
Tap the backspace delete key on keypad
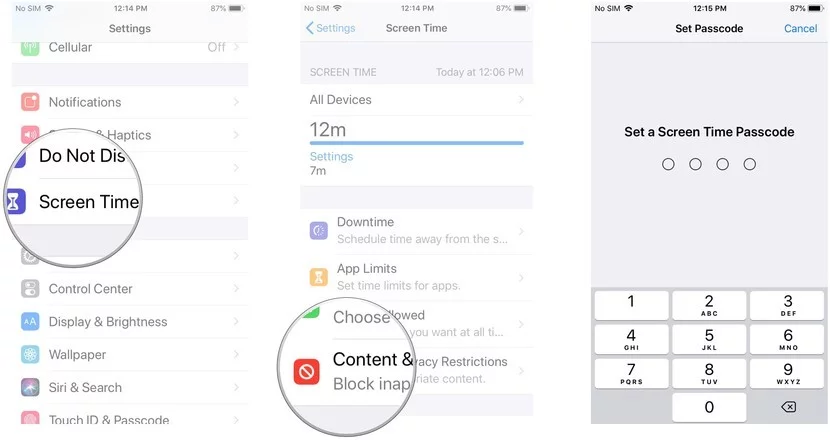tap(788, 407)
